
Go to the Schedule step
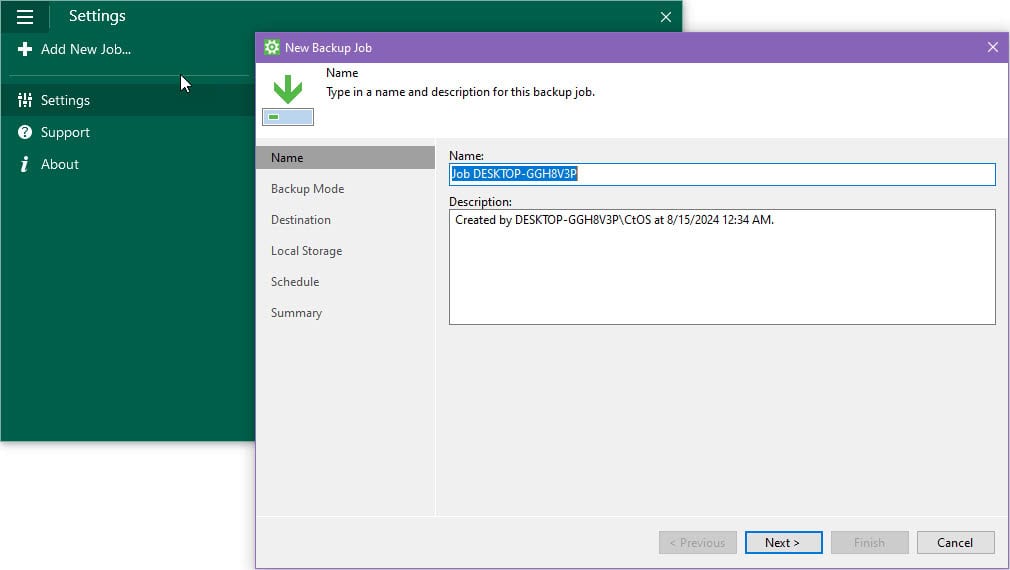(x=295, y=281)
